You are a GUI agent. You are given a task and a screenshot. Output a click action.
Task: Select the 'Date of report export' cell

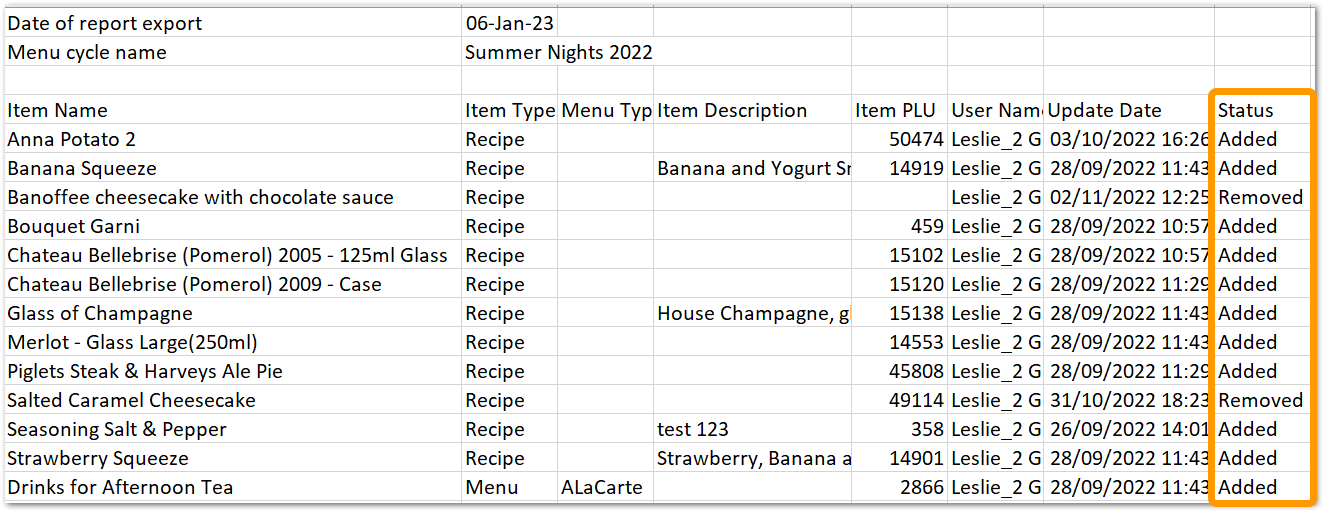(232, 23)
